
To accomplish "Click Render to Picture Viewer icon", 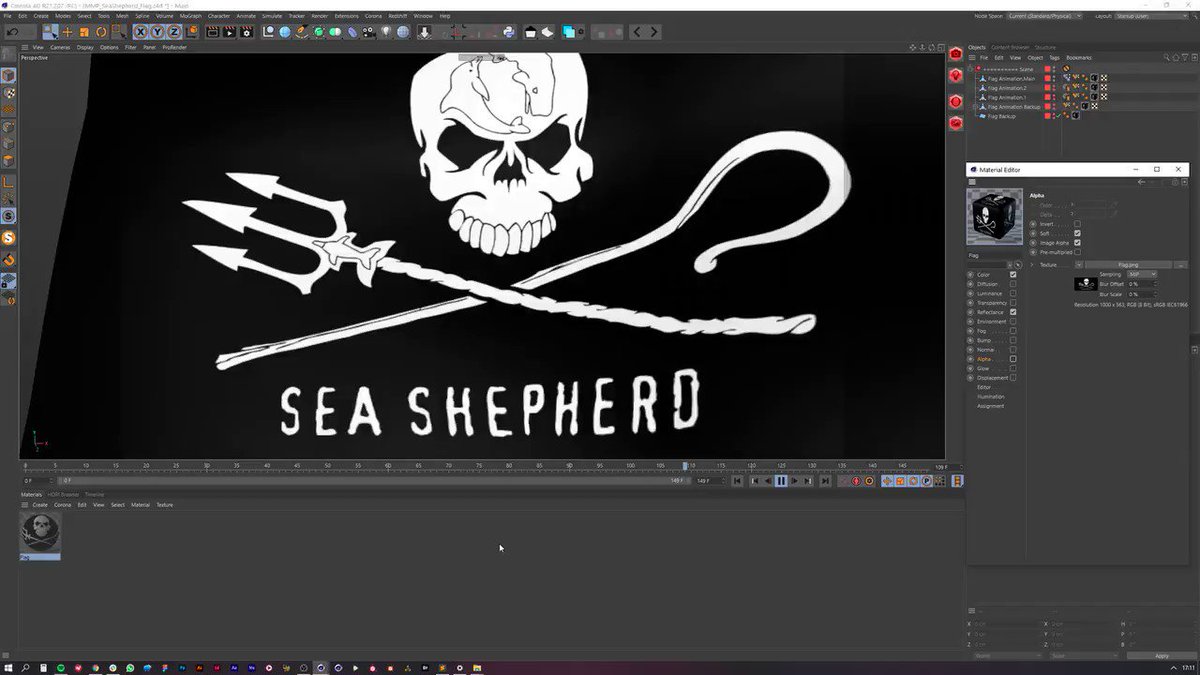I will 229,32.
